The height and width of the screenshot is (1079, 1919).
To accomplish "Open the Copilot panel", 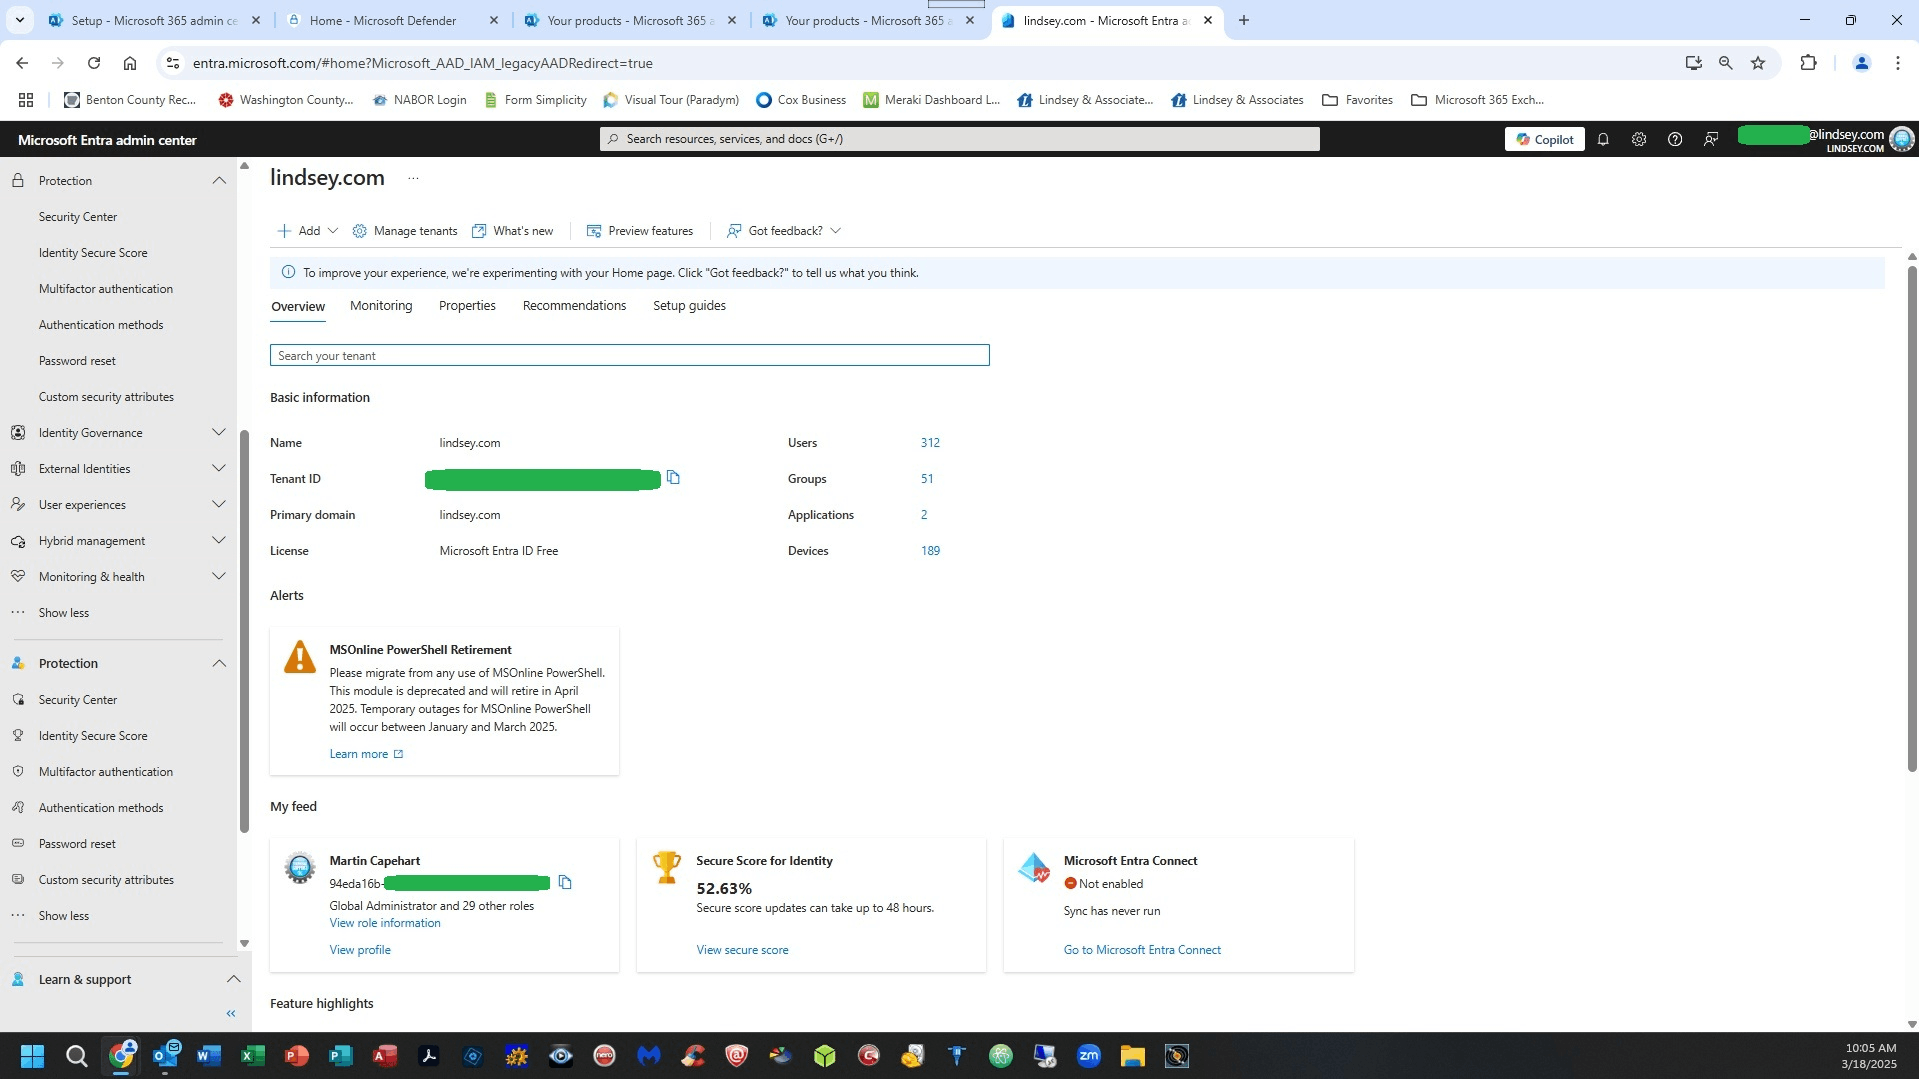I will 1544,139.
